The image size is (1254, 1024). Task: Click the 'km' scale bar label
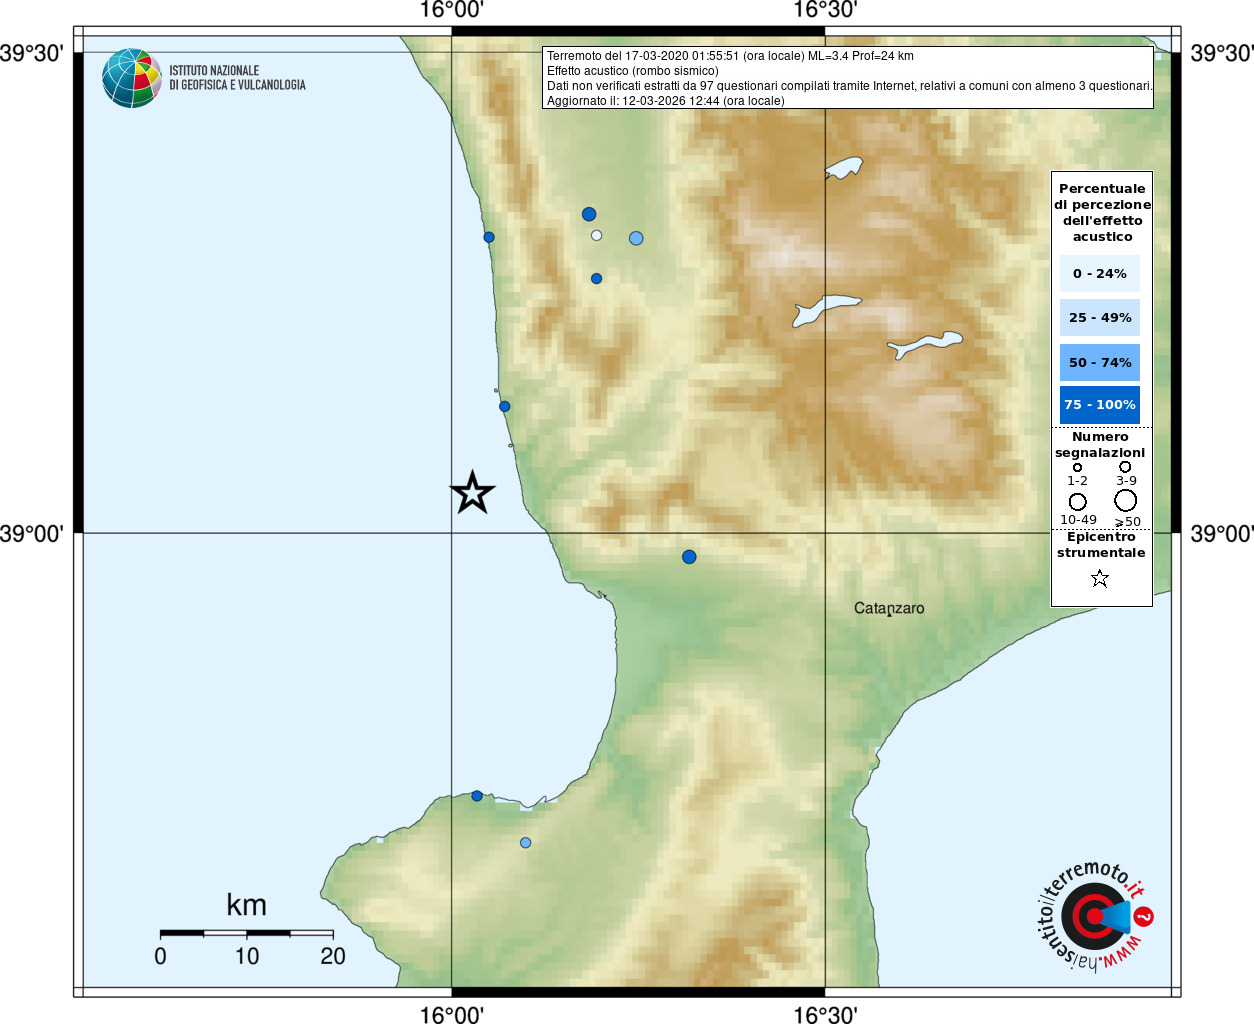(x=246, y=905)
